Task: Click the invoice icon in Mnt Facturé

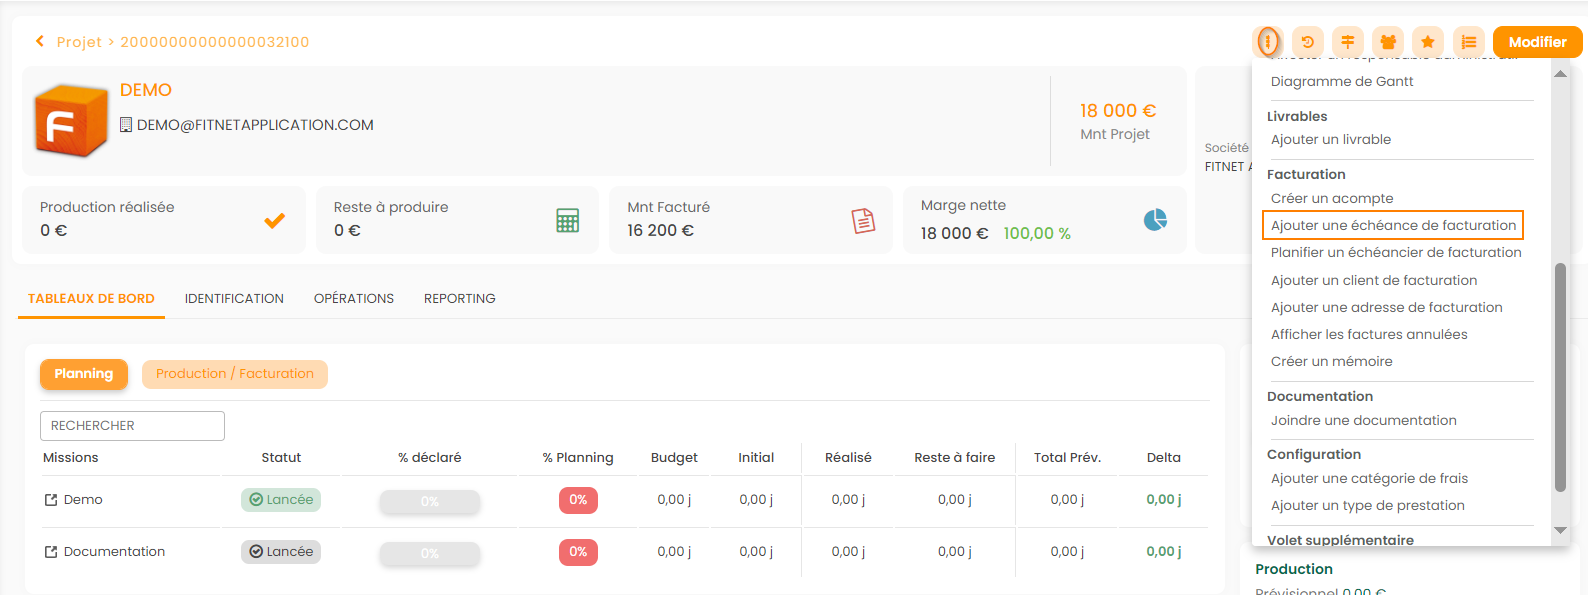Action: pyautogui.click(x=862, y=220)
